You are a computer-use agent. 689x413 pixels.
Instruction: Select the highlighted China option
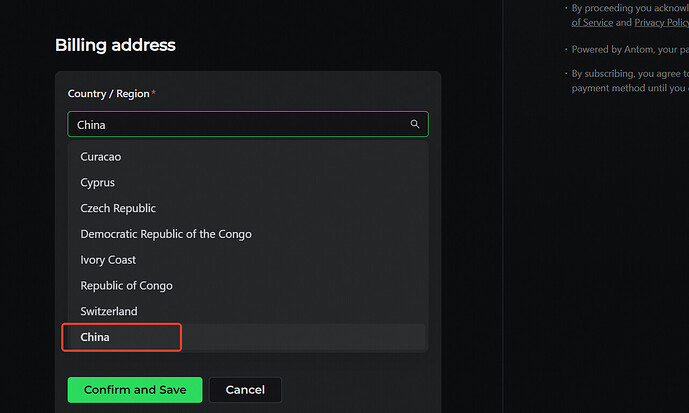(x=96, y=338)
